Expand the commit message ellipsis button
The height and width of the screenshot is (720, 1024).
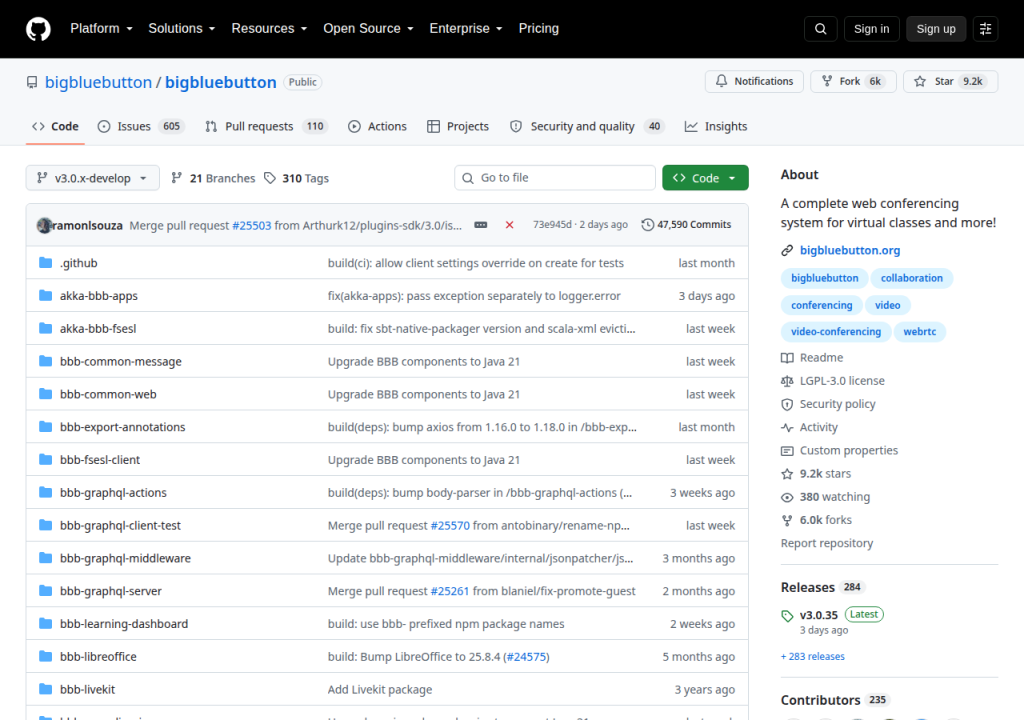click(x=481, y=225)
